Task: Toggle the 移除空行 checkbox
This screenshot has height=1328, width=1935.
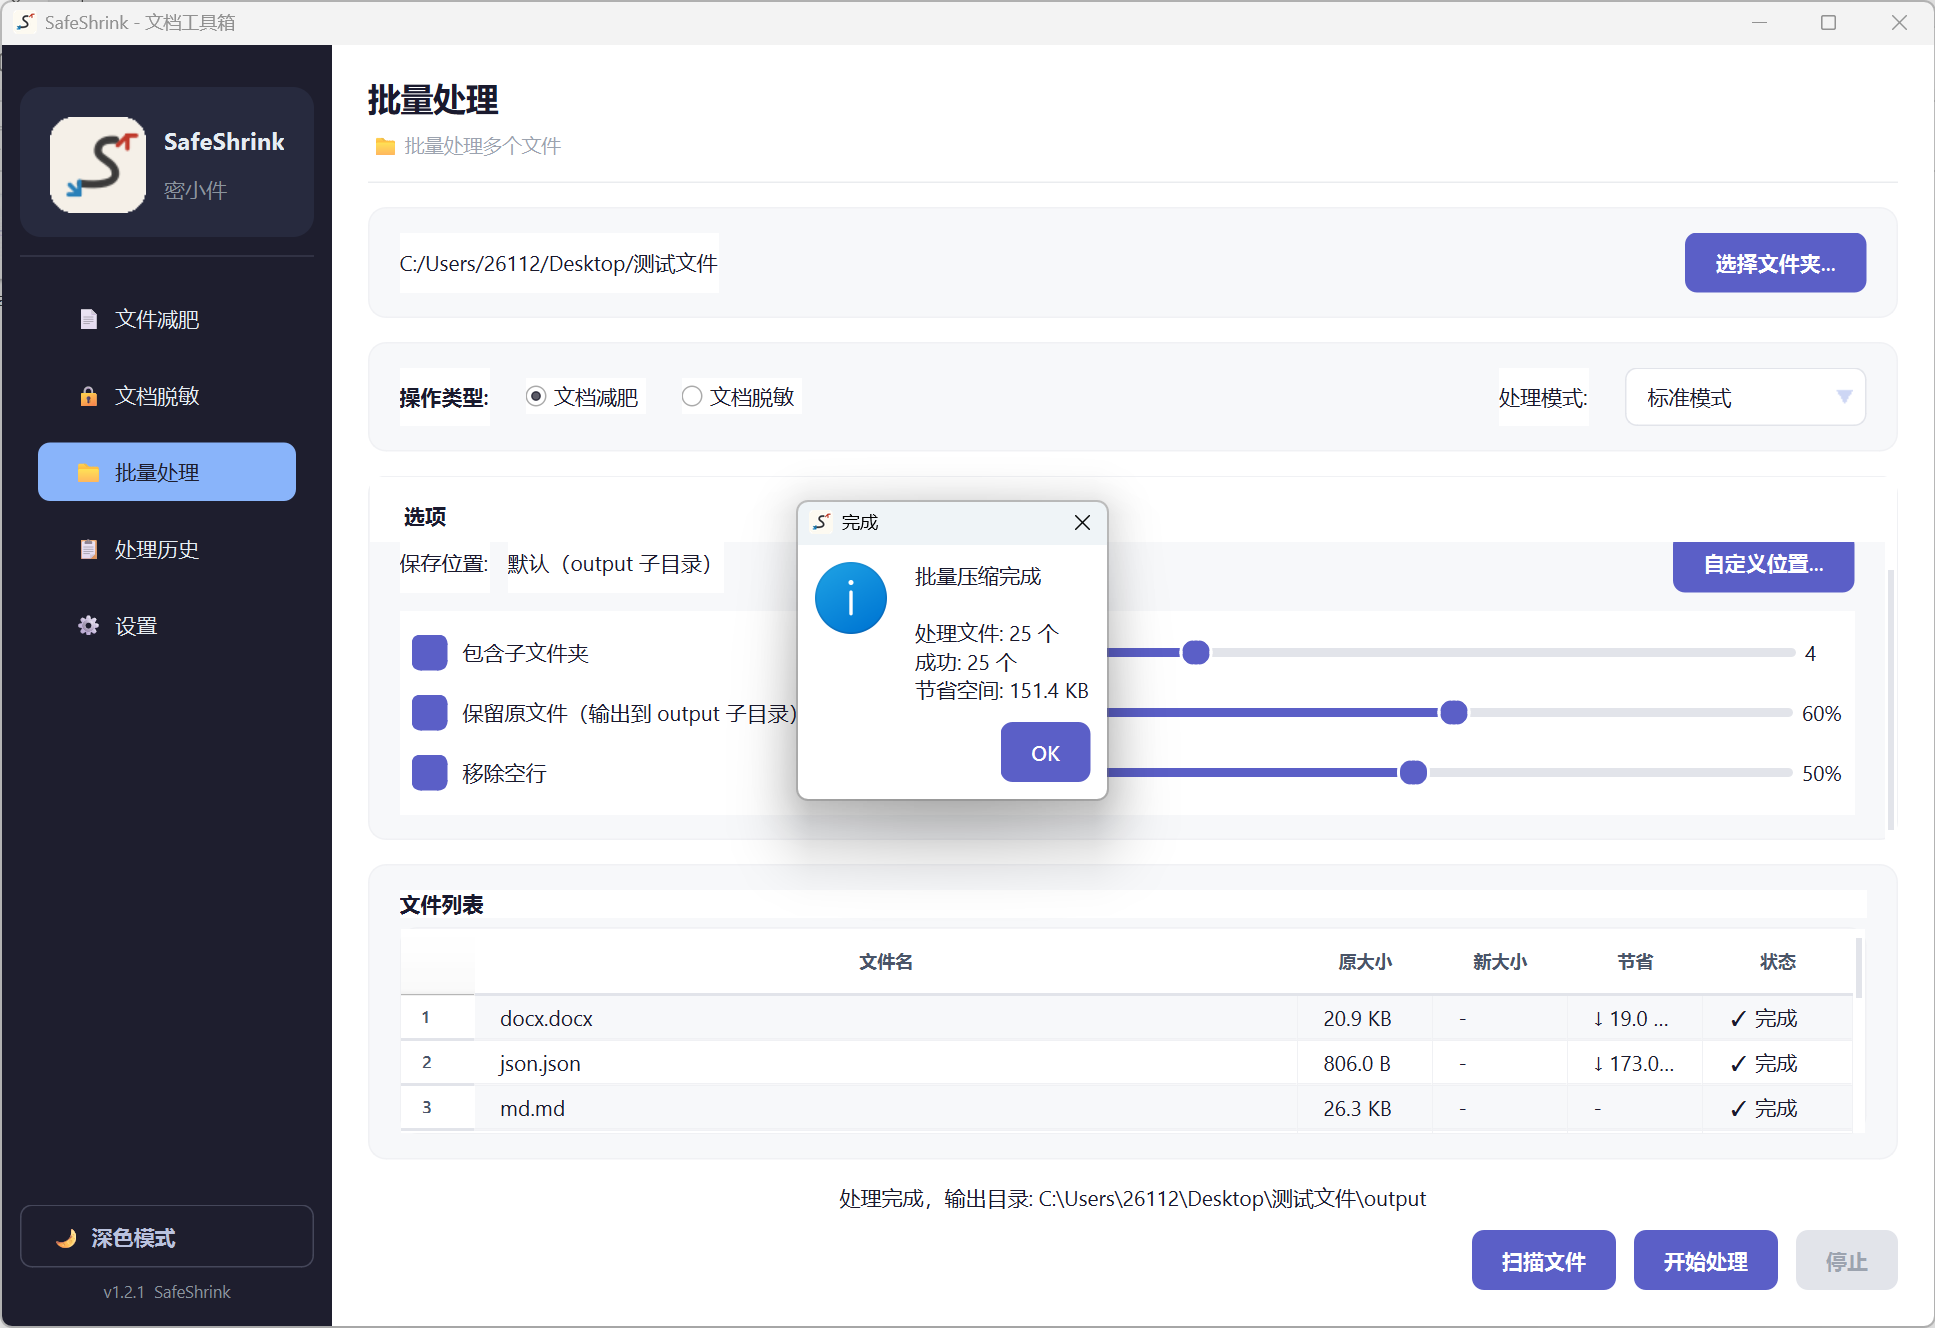Action: (x=430, y=773)
